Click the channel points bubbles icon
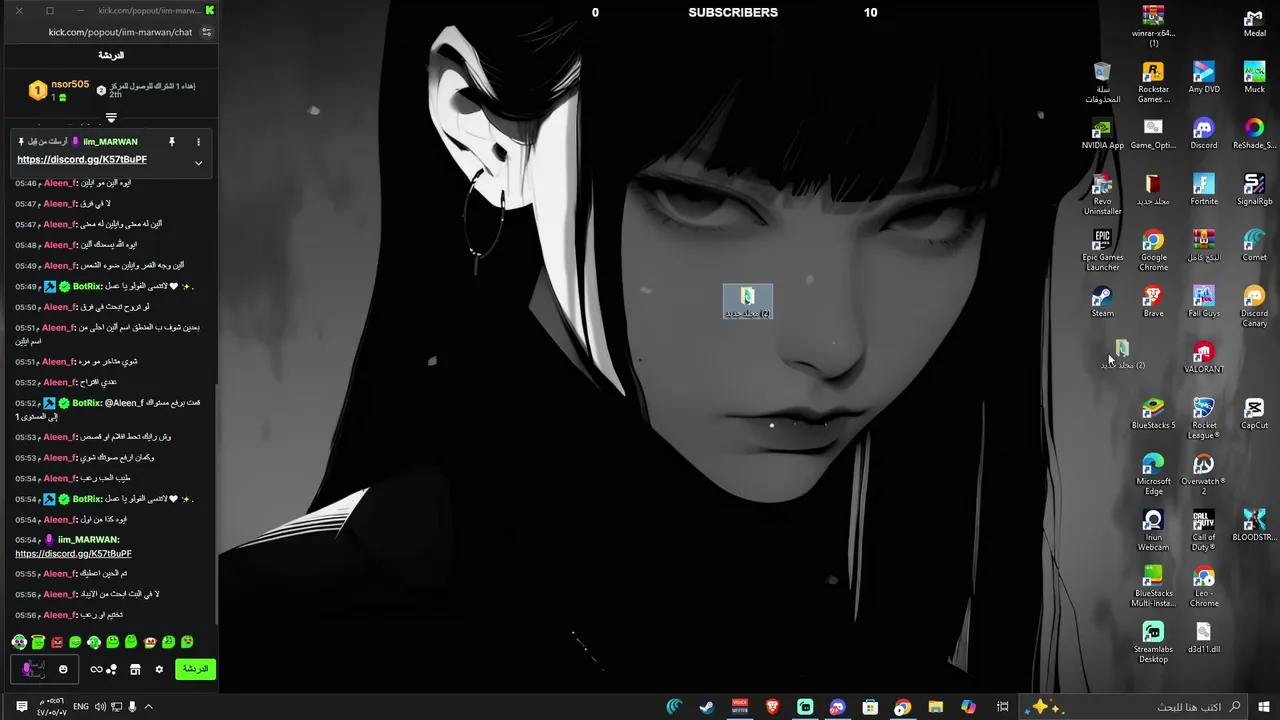Viewport: 1280px width, 720px height. click(111, 669)
